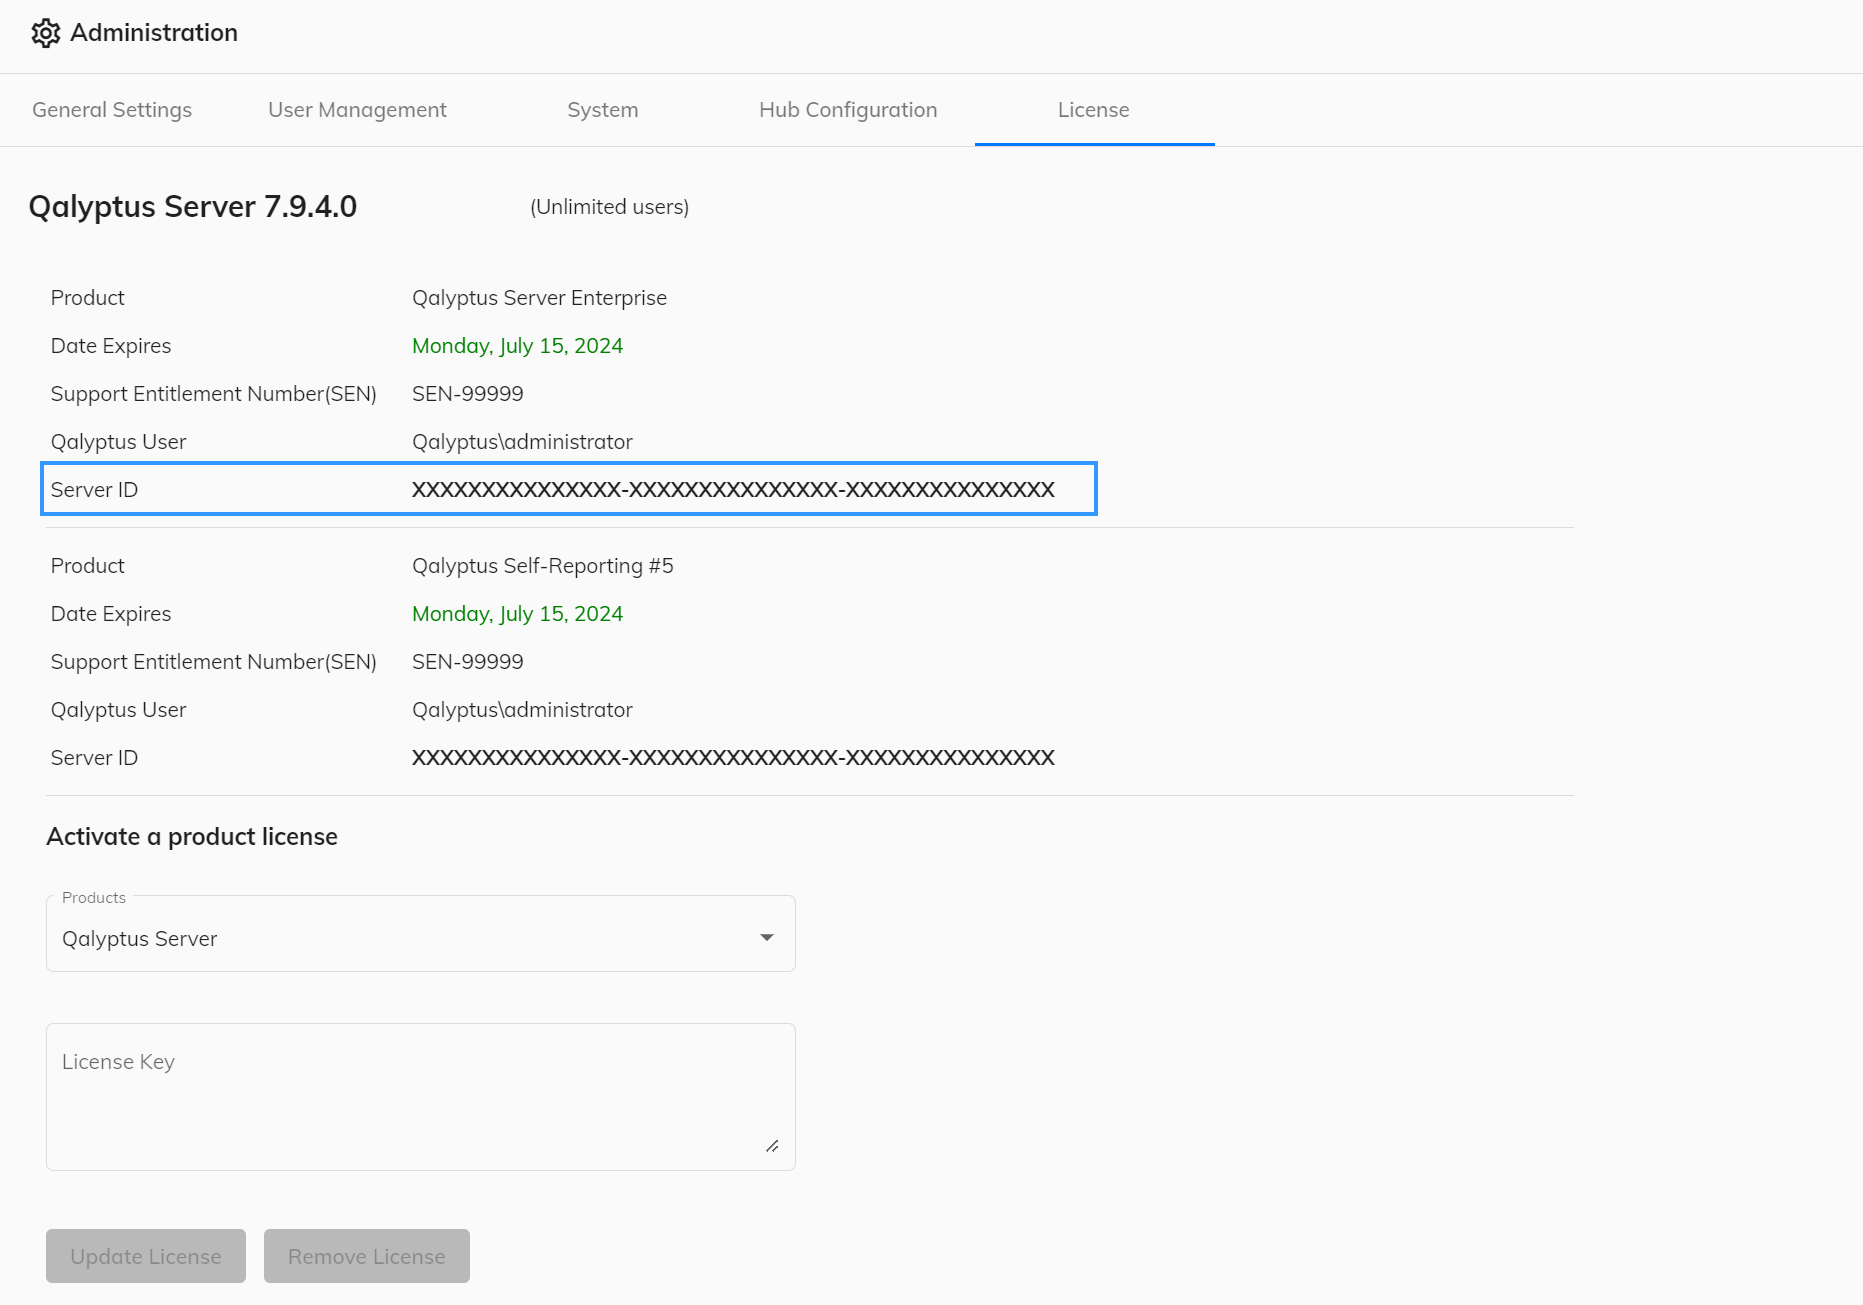Open the Products dropdown arrow

pyautogui.click(x=766, y=937)
